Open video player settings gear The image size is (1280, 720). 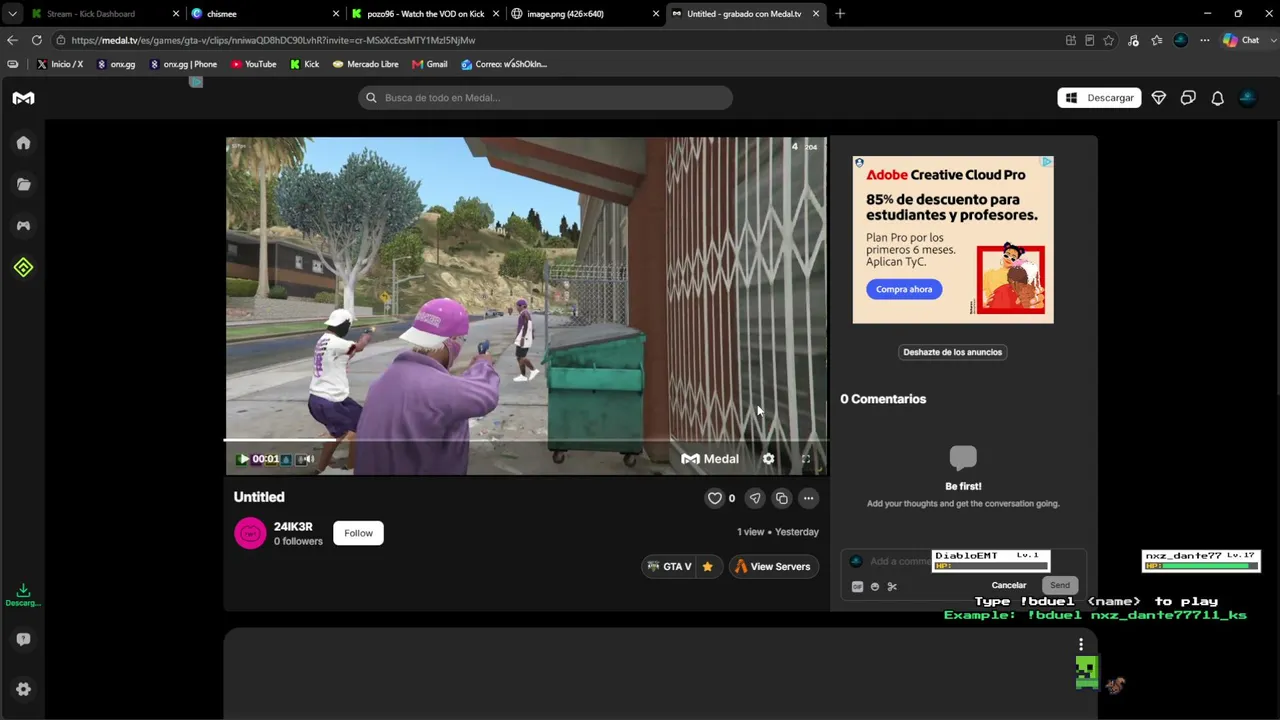pyautogui.click(x=768, y=459)
